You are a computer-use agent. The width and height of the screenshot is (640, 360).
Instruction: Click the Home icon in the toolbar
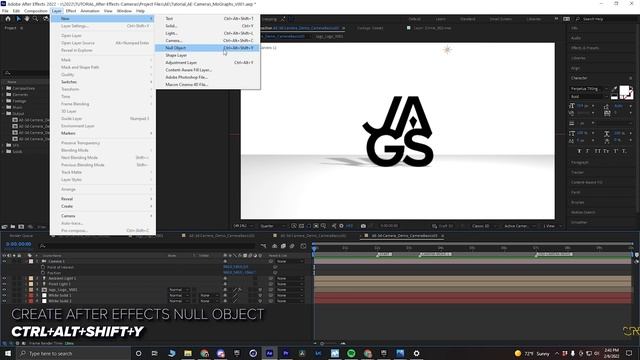(7, 19)
